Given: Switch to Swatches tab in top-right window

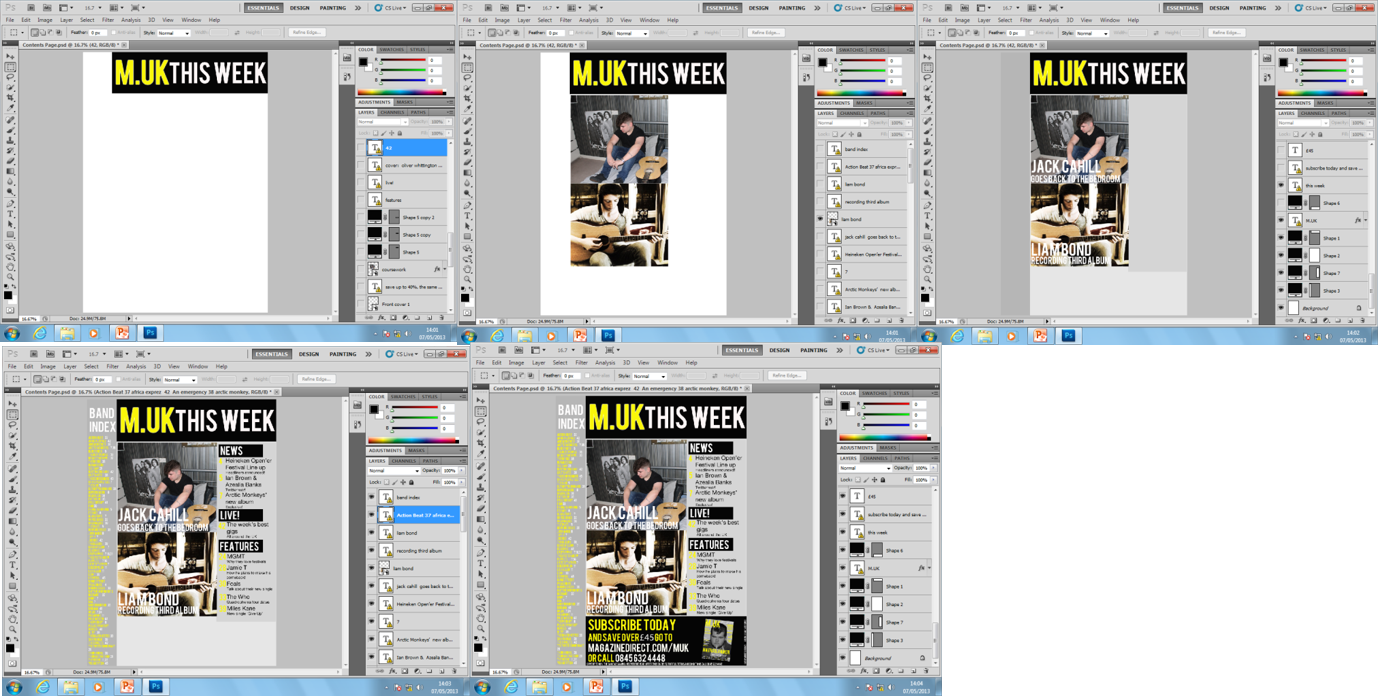Looking at the screenshot, I should pos(1311,49).
